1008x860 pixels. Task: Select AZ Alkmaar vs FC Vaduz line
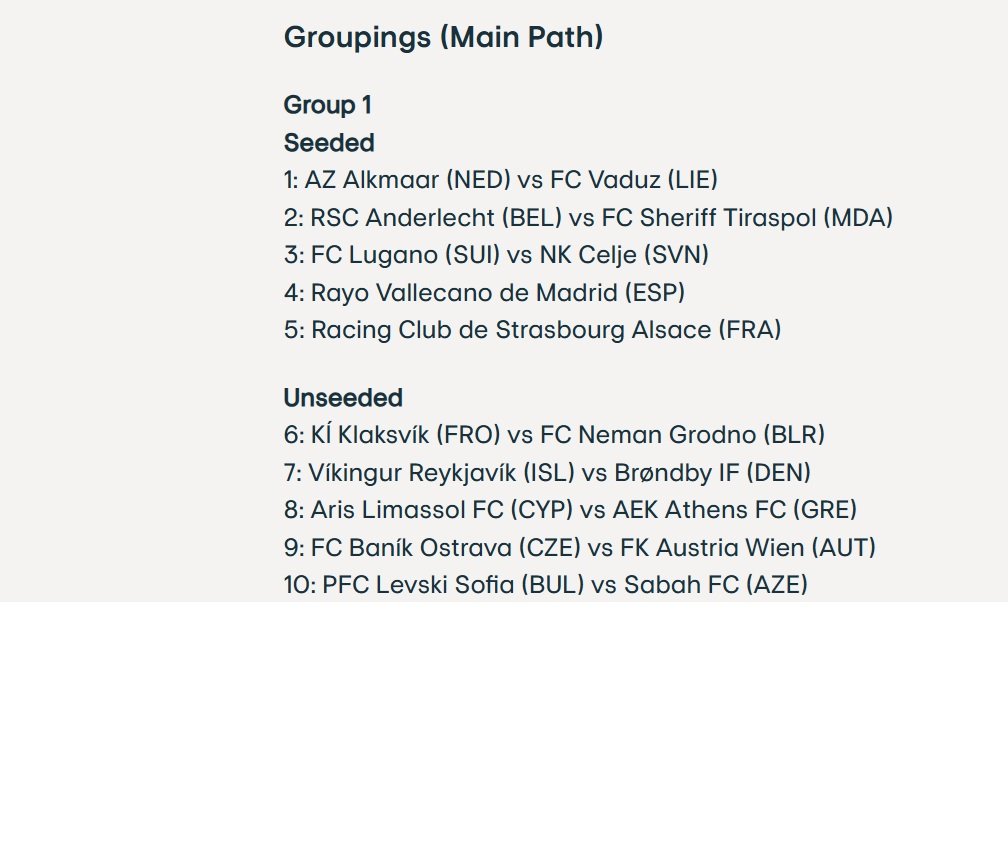click(x=501, y=180)
